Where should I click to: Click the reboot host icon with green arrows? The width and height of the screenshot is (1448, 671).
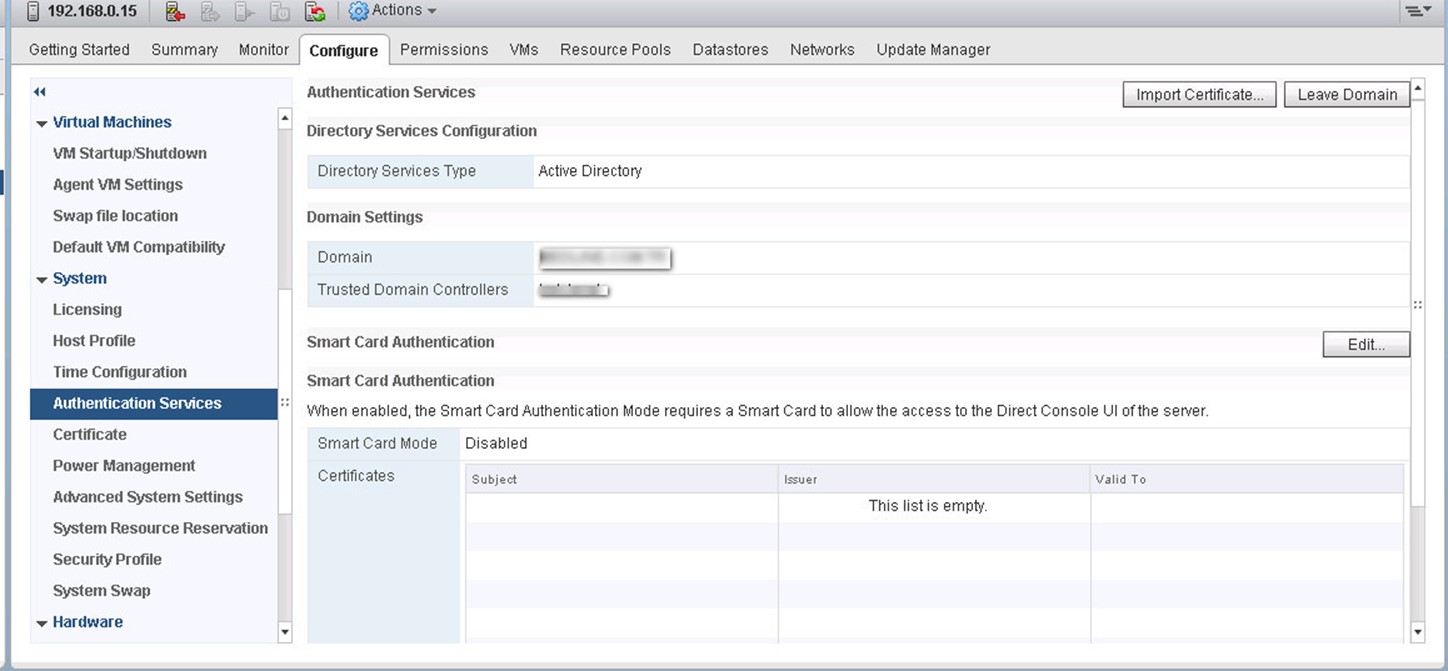pyautogui.click(x=315, y=11)
